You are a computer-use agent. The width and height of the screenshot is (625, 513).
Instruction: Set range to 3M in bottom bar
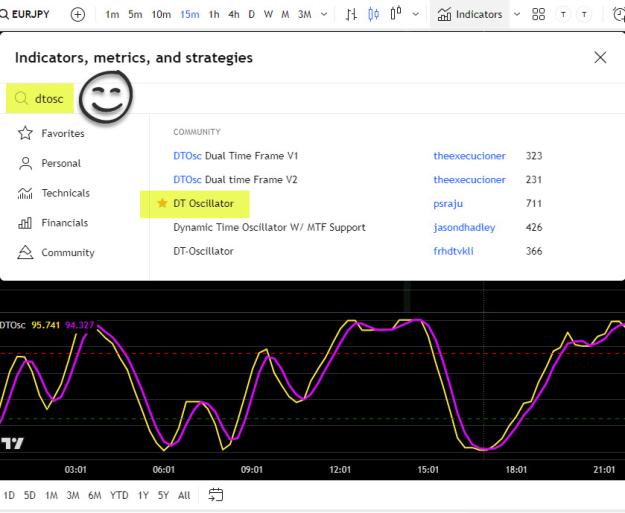click(x=73, y=495)
